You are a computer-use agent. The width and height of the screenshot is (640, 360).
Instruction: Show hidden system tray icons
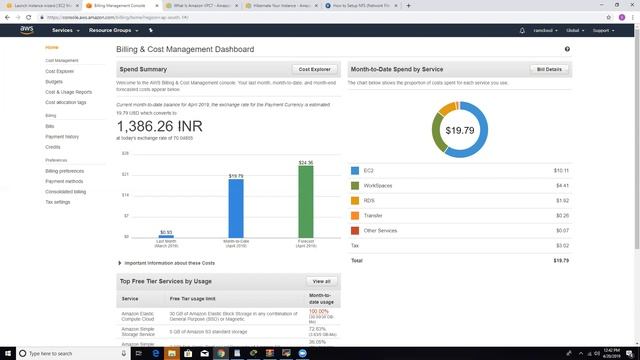point(581,353)
